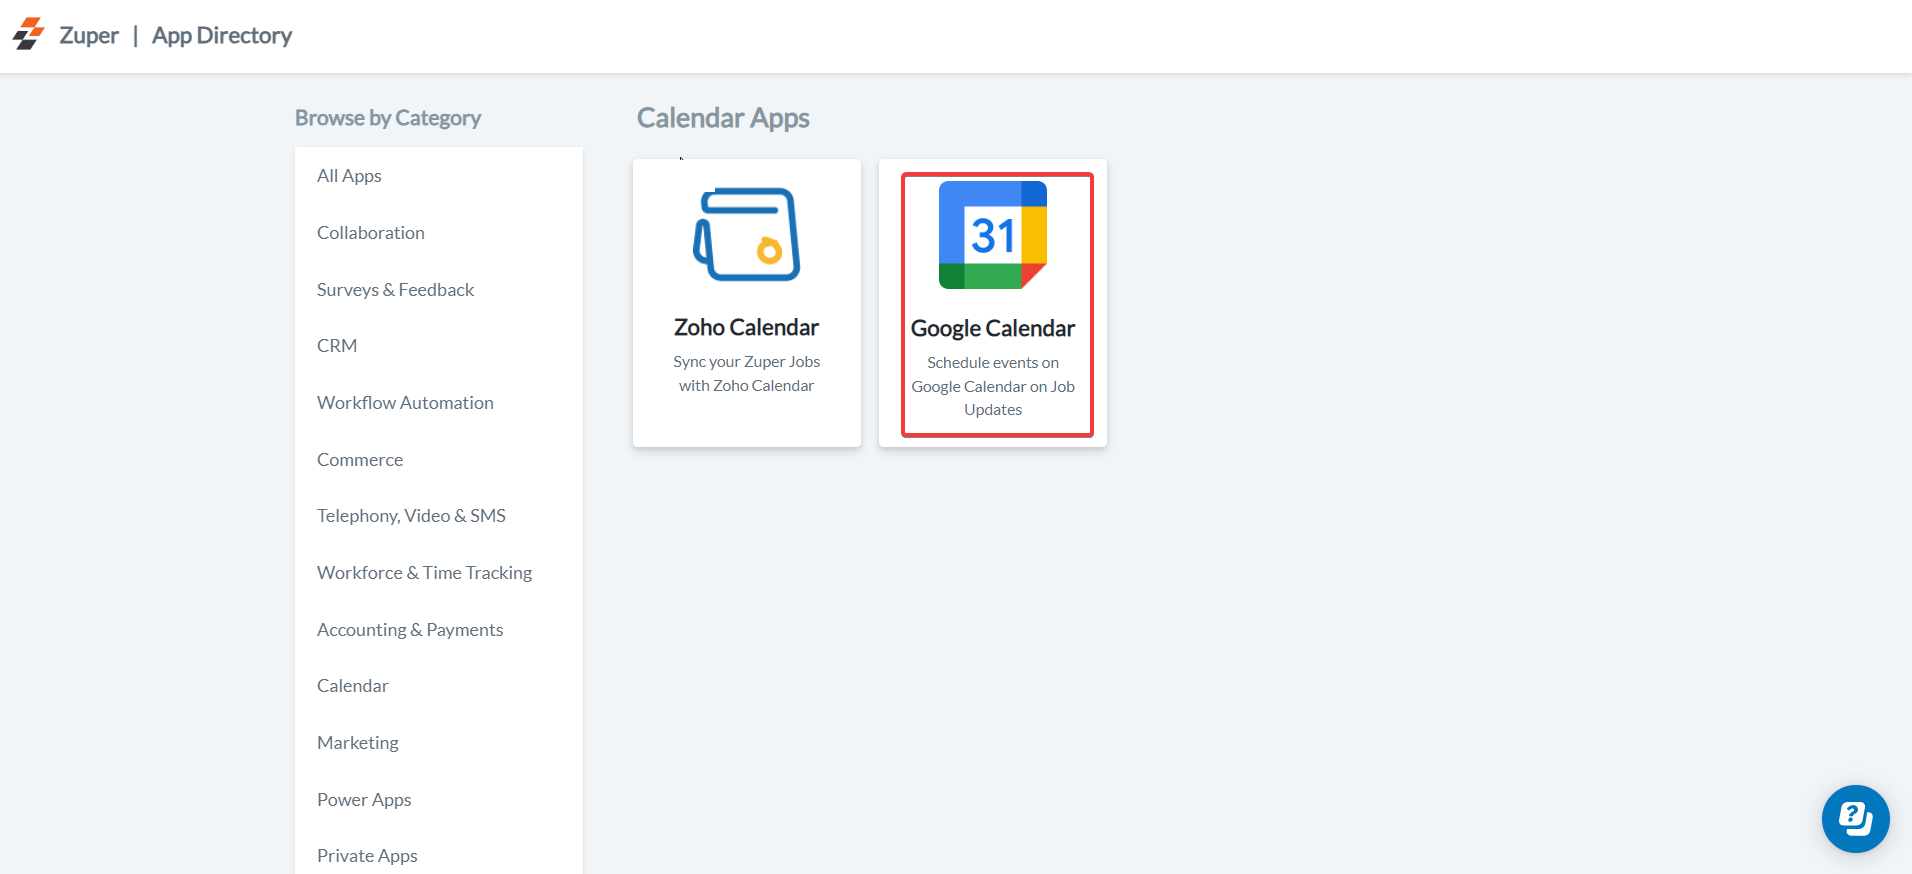Browse Workflow Automation apps
1912x874 pixels.
(x=405, y=403)
